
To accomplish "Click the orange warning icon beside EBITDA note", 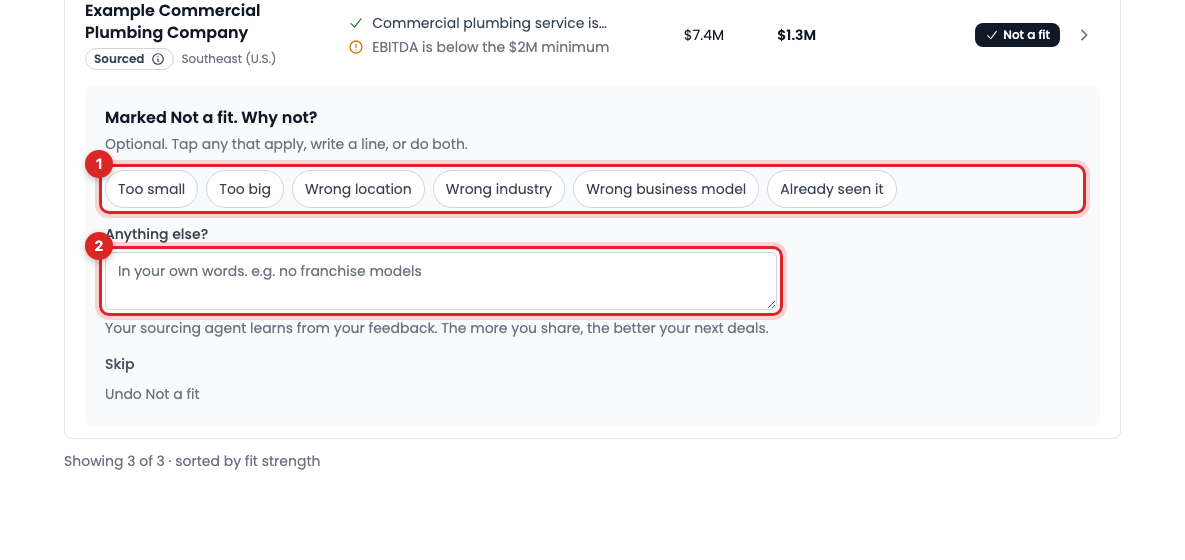I will (x=356, y=47).
